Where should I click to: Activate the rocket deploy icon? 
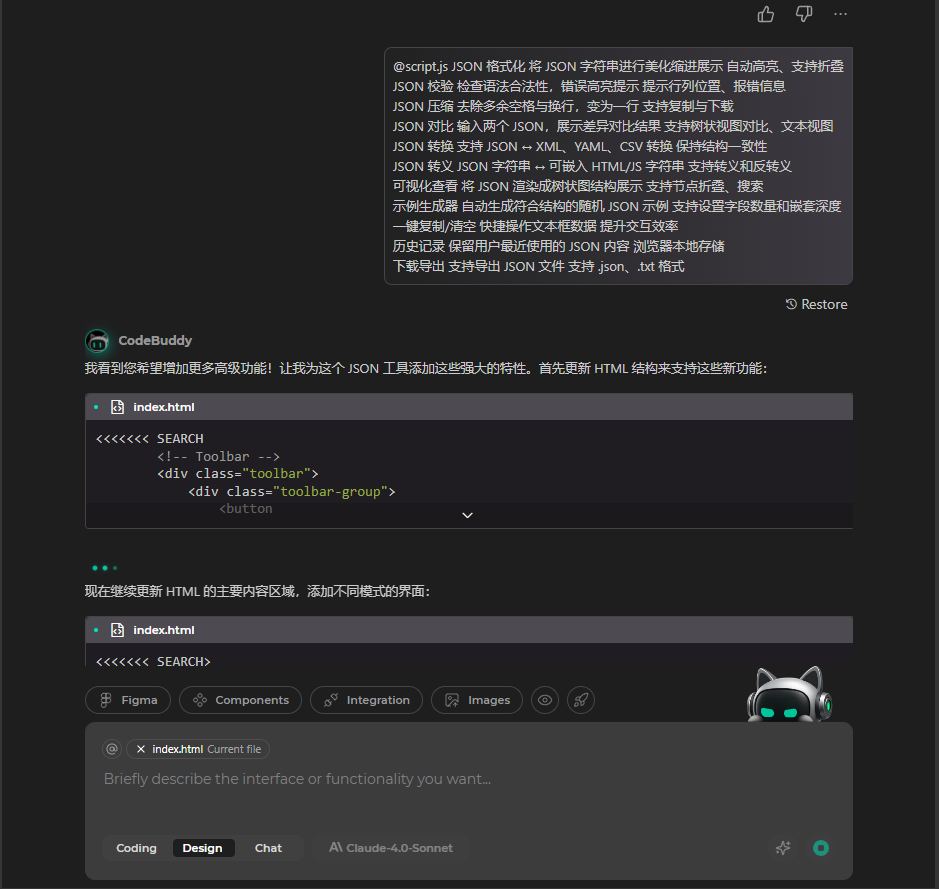[581, 700]
